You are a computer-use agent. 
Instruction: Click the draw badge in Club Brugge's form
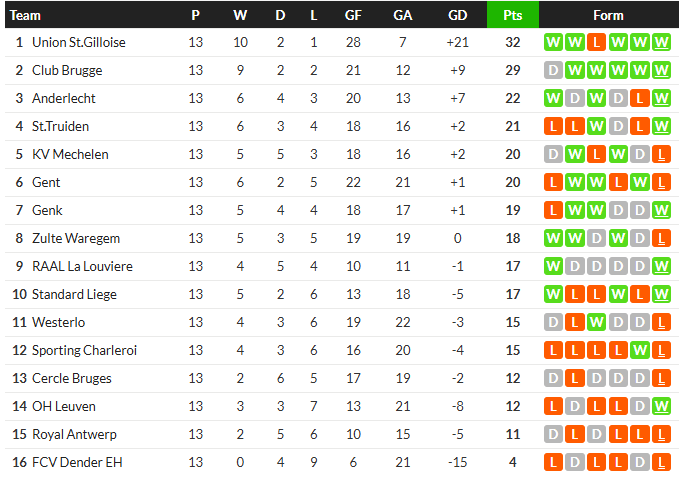(552, 71)
